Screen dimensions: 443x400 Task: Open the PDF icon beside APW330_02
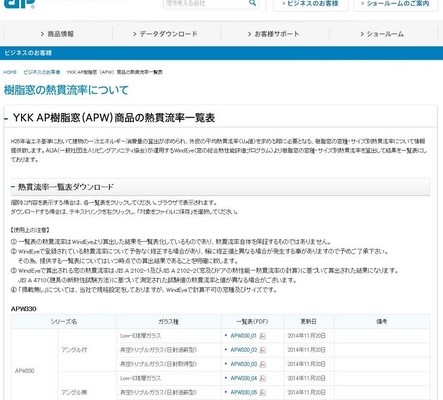[263, 350]
